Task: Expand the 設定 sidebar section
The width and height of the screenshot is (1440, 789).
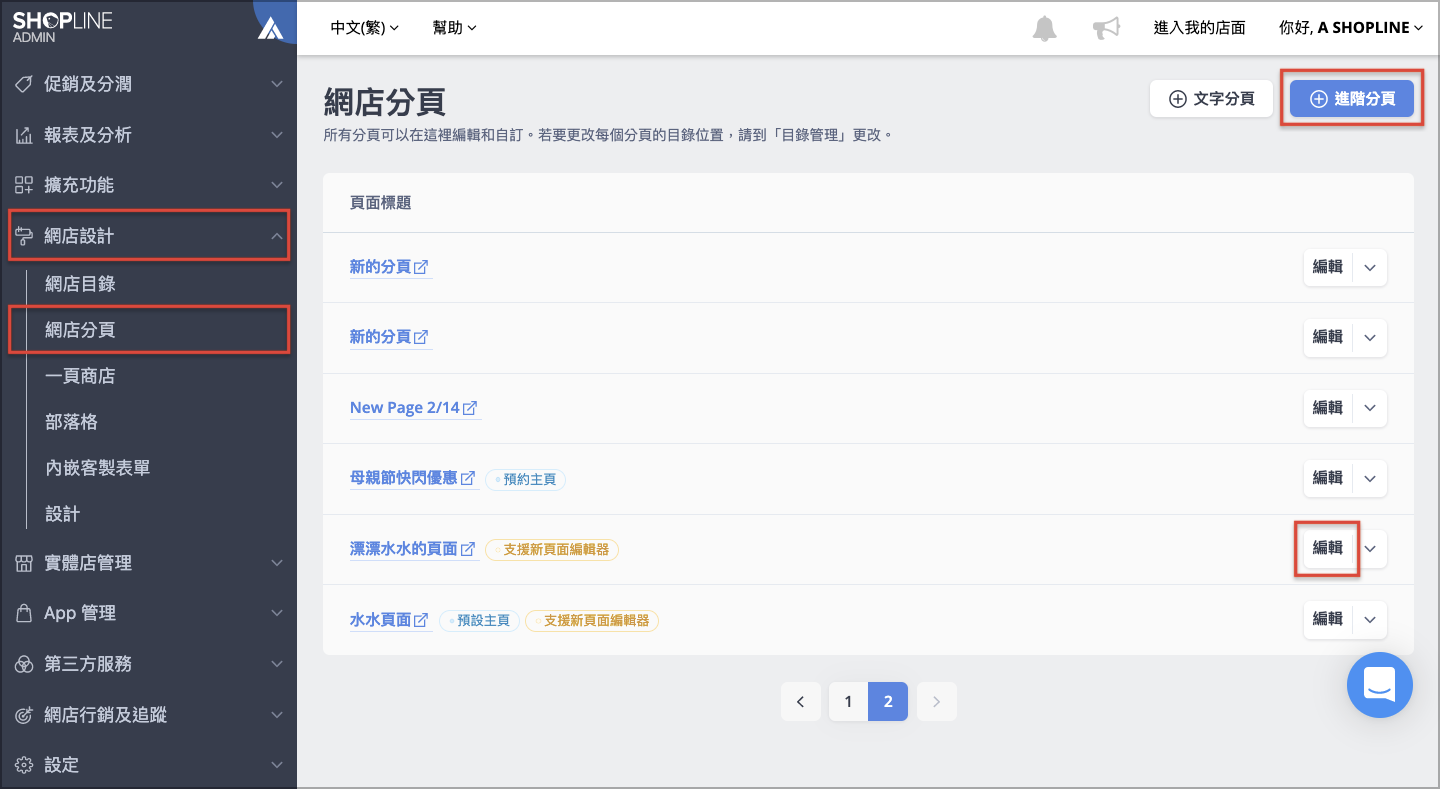Action: click(277, 765)
